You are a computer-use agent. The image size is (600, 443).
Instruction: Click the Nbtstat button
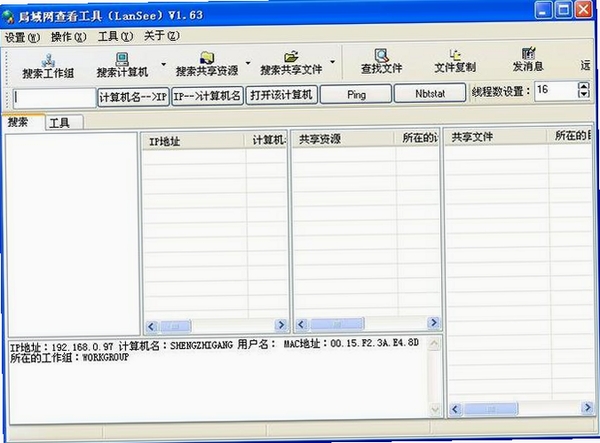pos(430,93)
